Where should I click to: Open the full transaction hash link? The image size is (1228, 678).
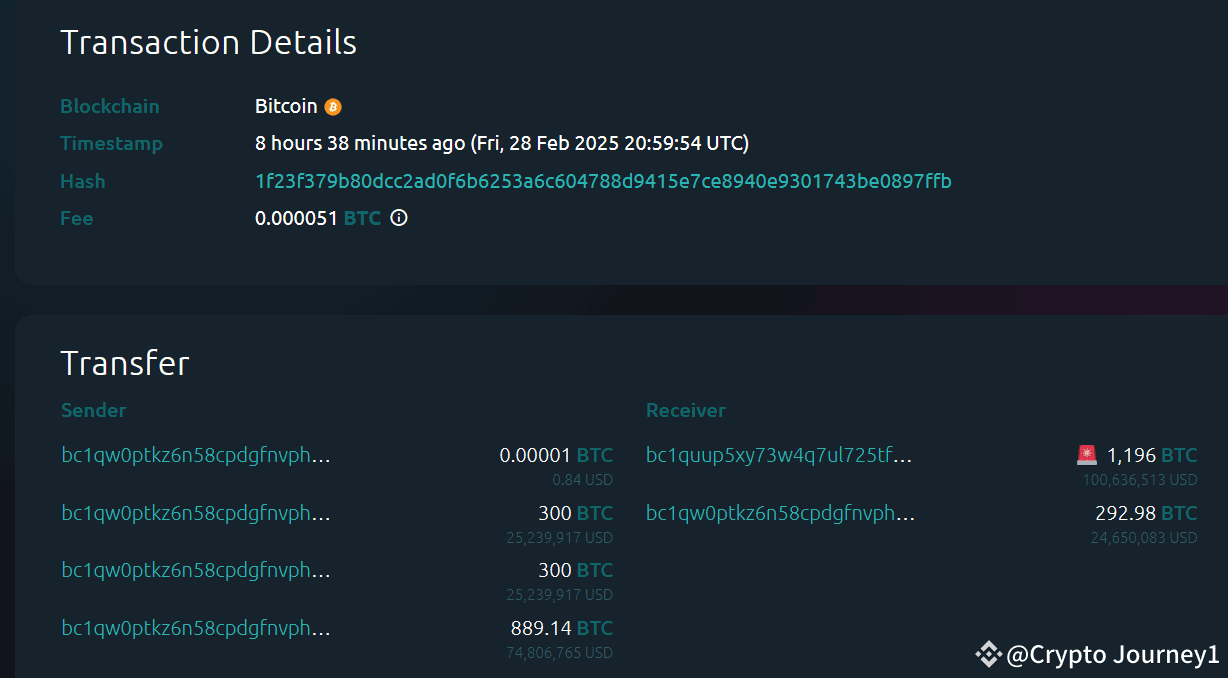click(603, 181)
